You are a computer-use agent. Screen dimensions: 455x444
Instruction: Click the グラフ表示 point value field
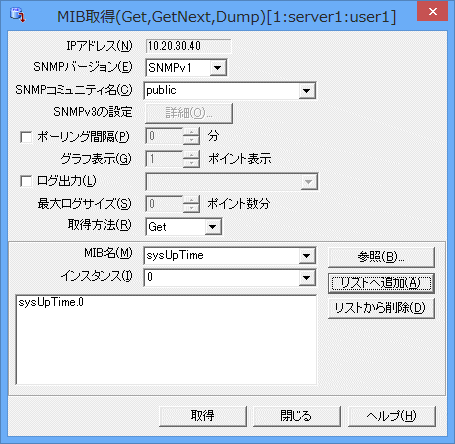point(164,159)
